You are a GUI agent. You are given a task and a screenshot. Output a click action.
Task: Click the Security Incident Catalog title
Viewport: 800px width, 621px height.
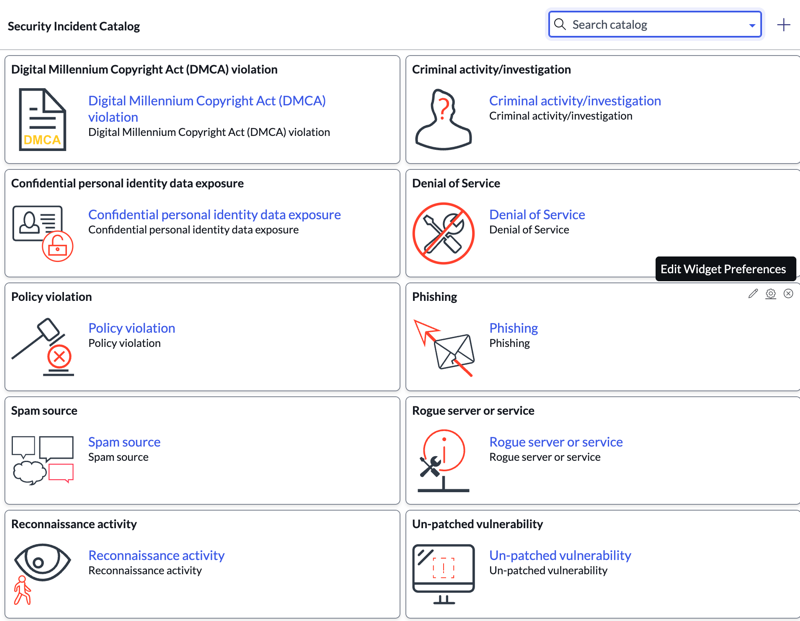click(73, 26)
